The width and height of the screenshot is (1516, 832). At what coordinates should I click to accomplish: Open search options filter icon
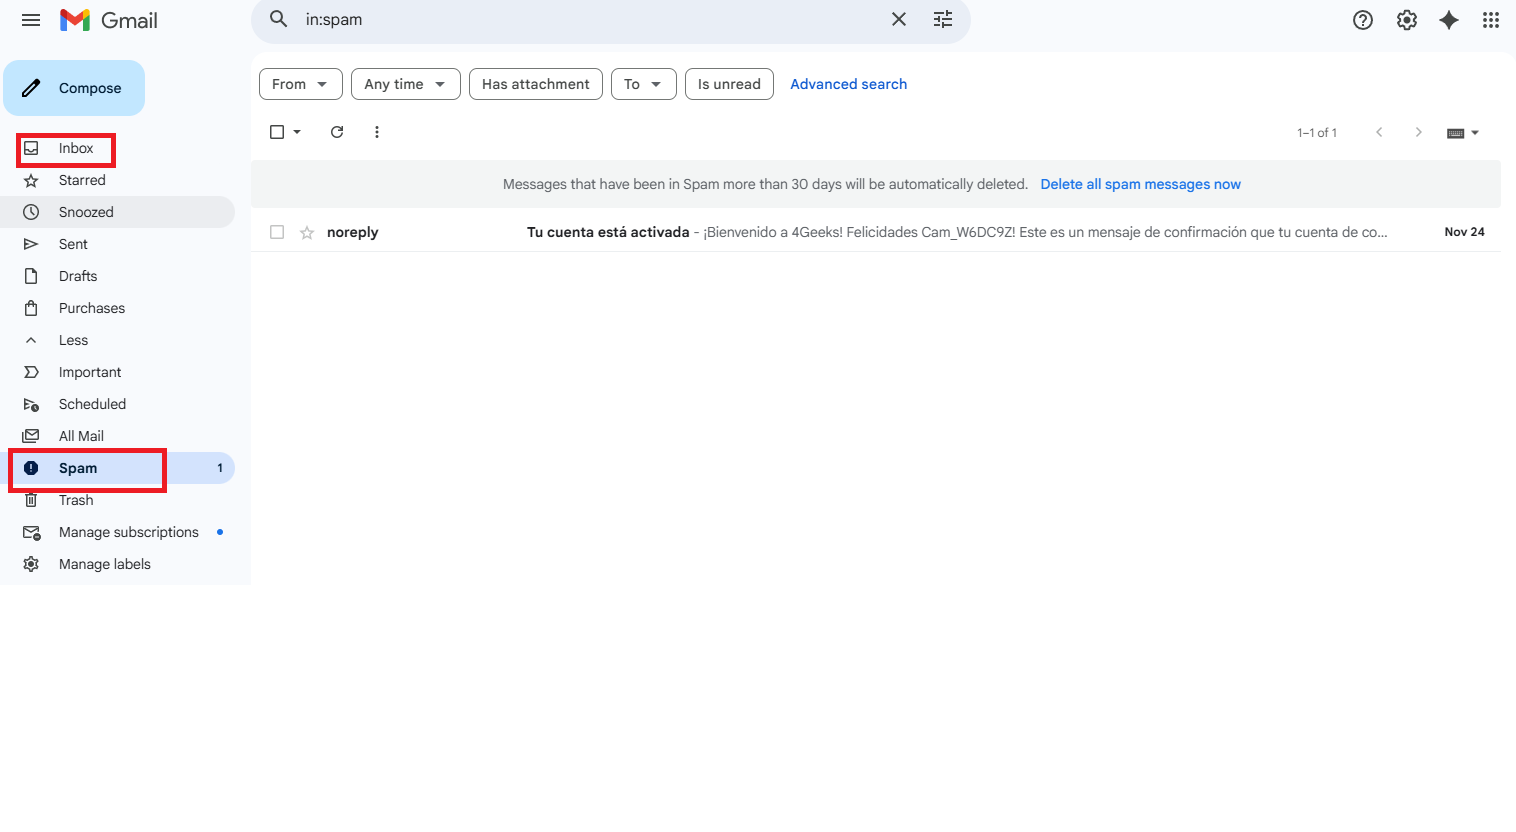(x=943, y=20)
